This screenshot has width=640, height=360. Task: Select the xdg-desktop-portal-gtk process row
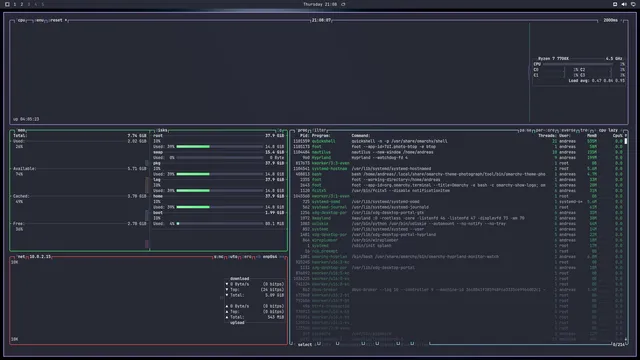tap(457, 213)
